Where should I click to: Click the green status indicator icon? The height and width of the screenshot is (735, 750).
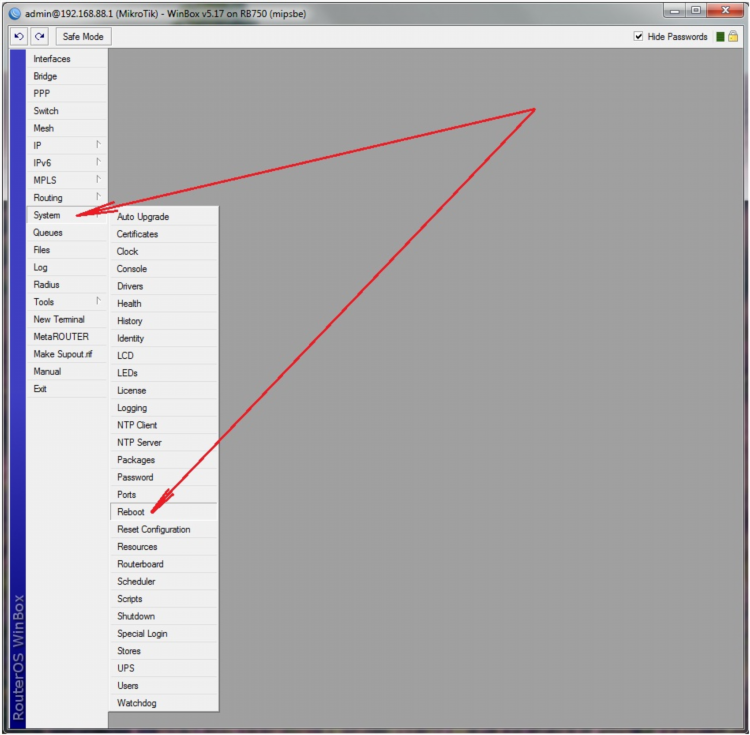[720, 37]
